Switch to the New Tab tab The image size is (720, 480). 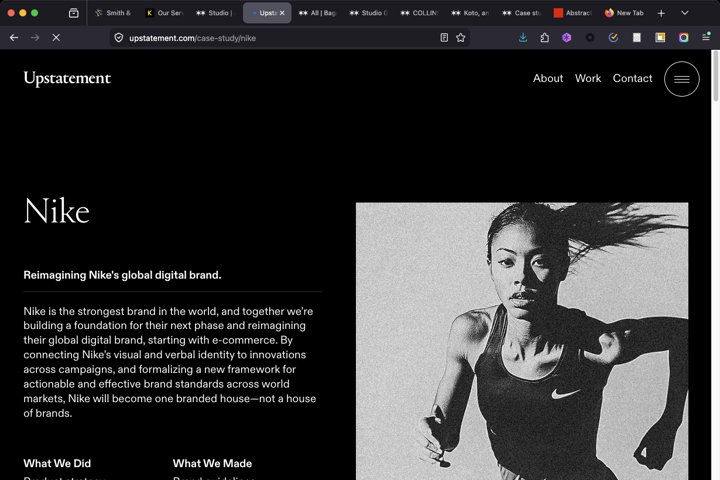point(624,13)
